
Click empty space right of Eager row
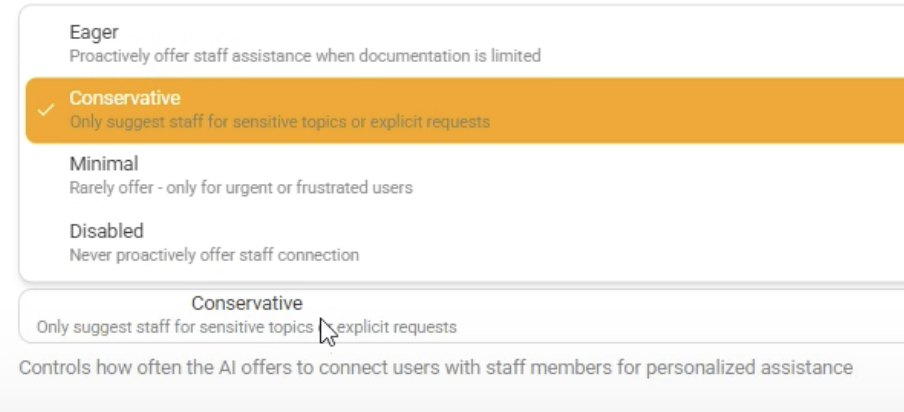tap(750, 44)
